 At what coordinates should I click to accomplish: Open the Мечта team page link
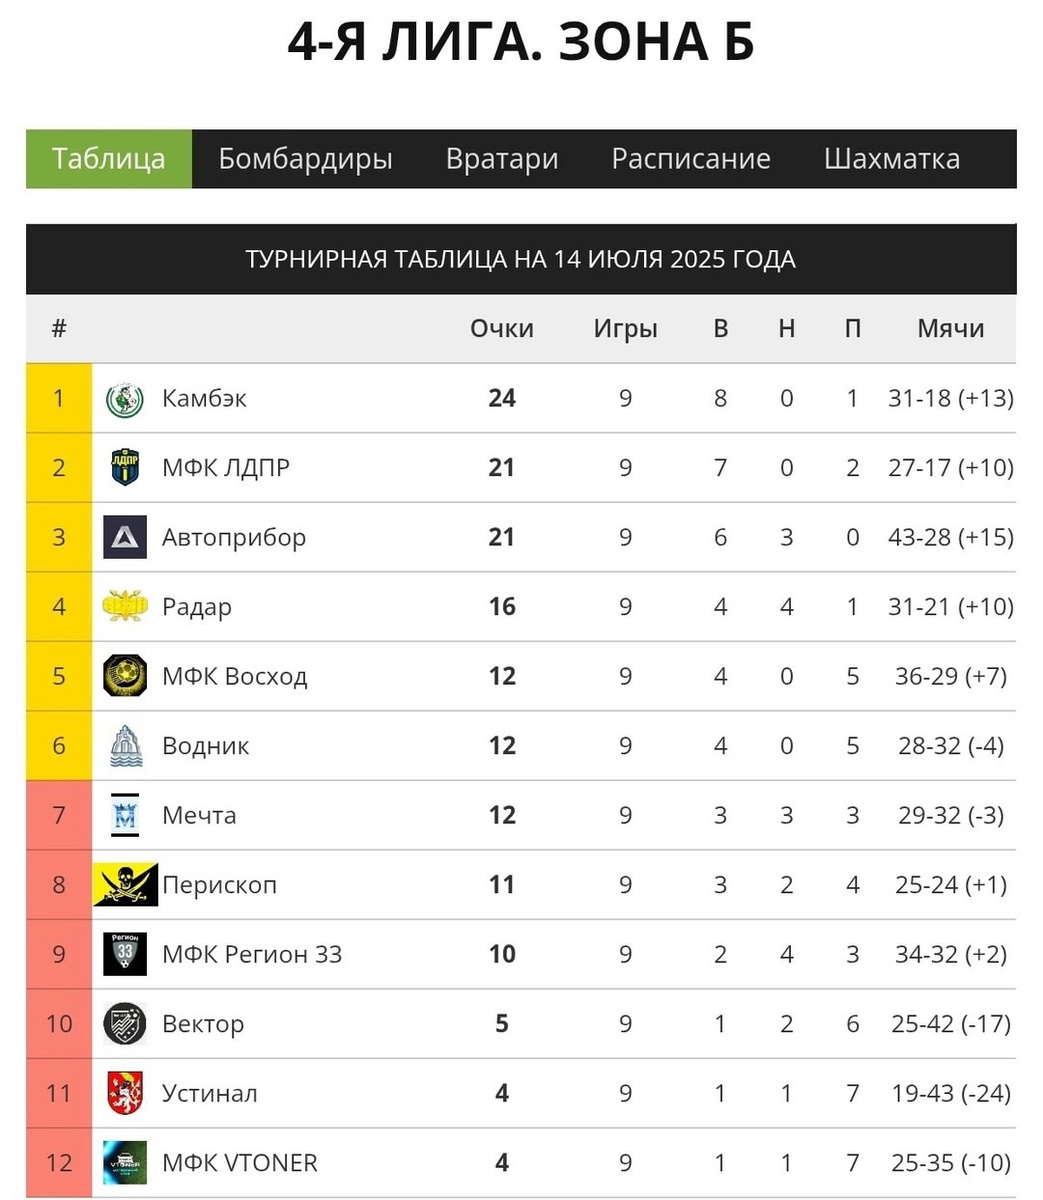point(199,815)
